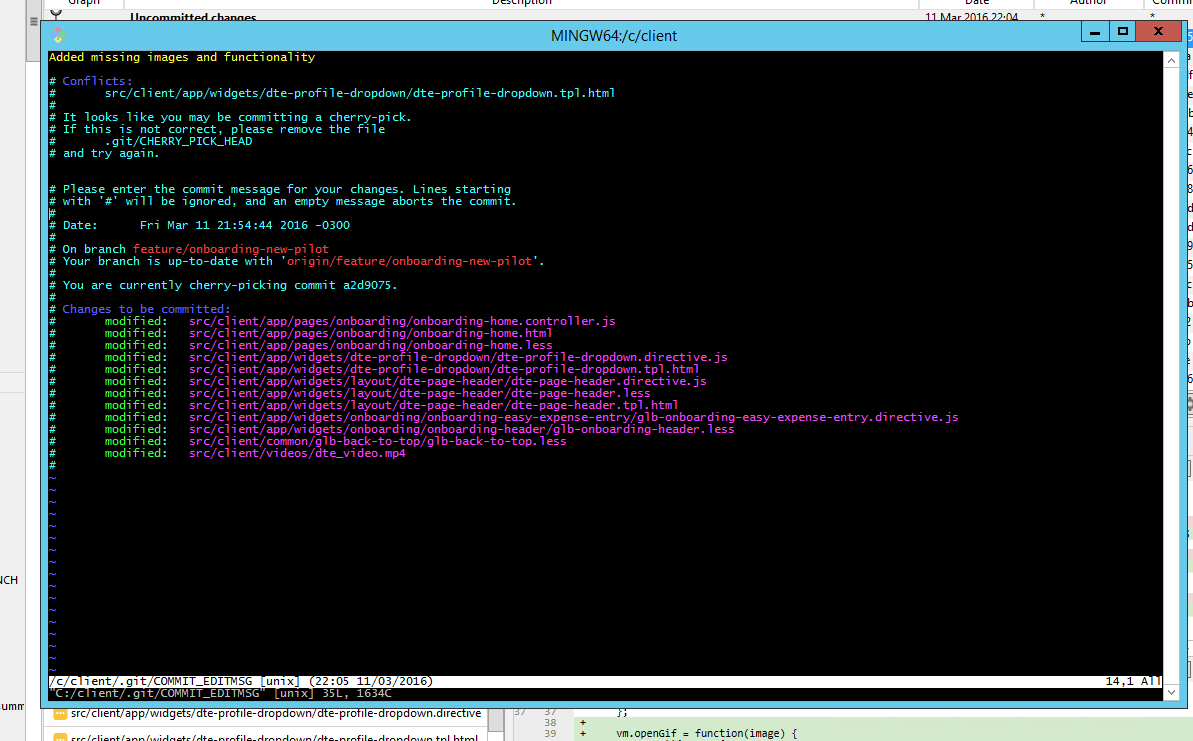This screenshot has width=1193, height=741.
Task: Click modified file glb-onboarding-easy-expense-entry.directive.js
Action: tap(574, 417)
